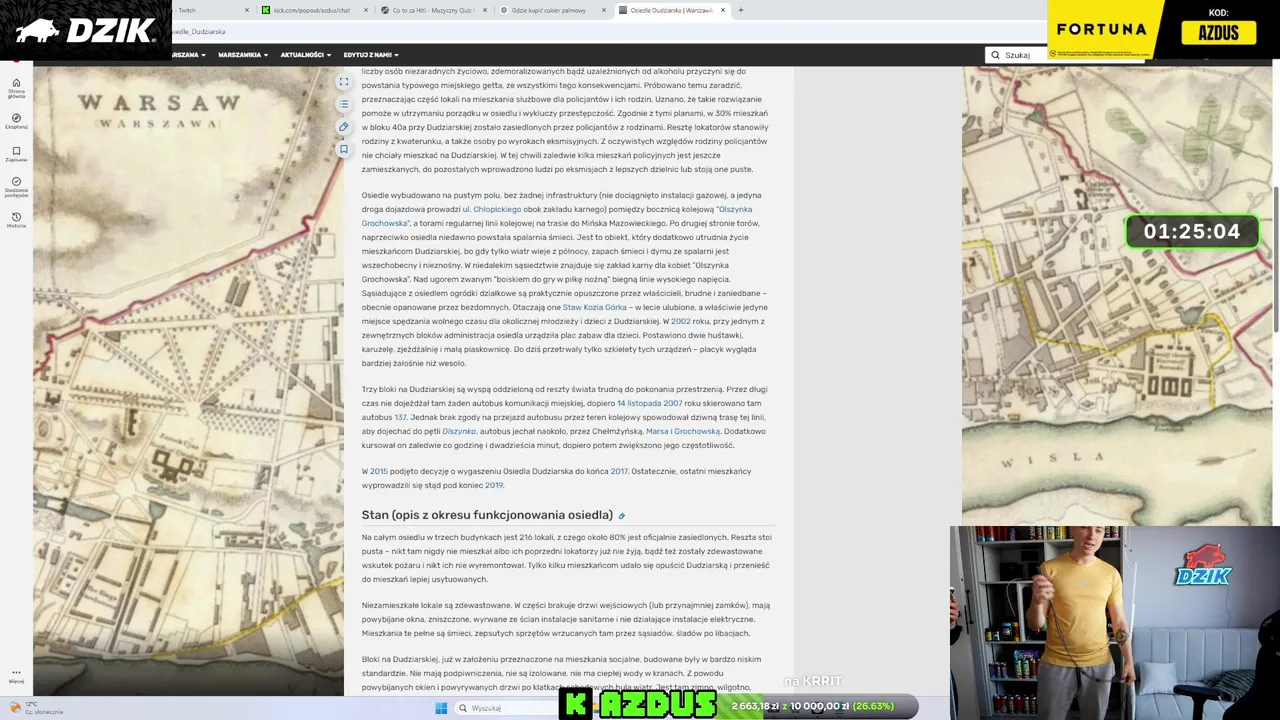Screen dimensions: 1280x720
Task: Open the 2019 year link
Action: (x=494, y=485)
